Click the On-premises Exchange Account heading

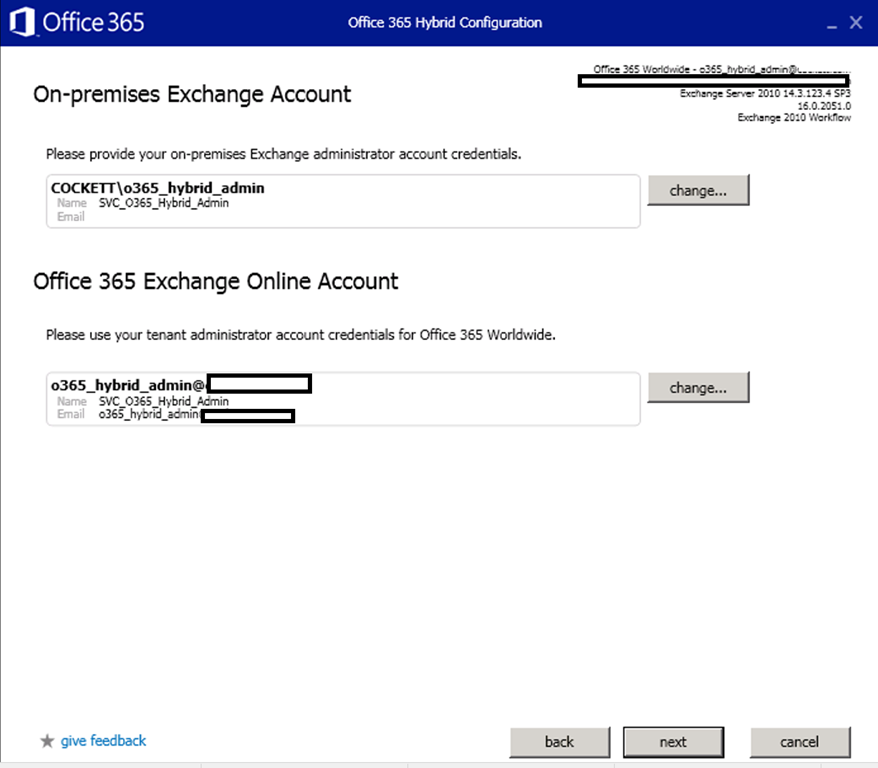192,94
